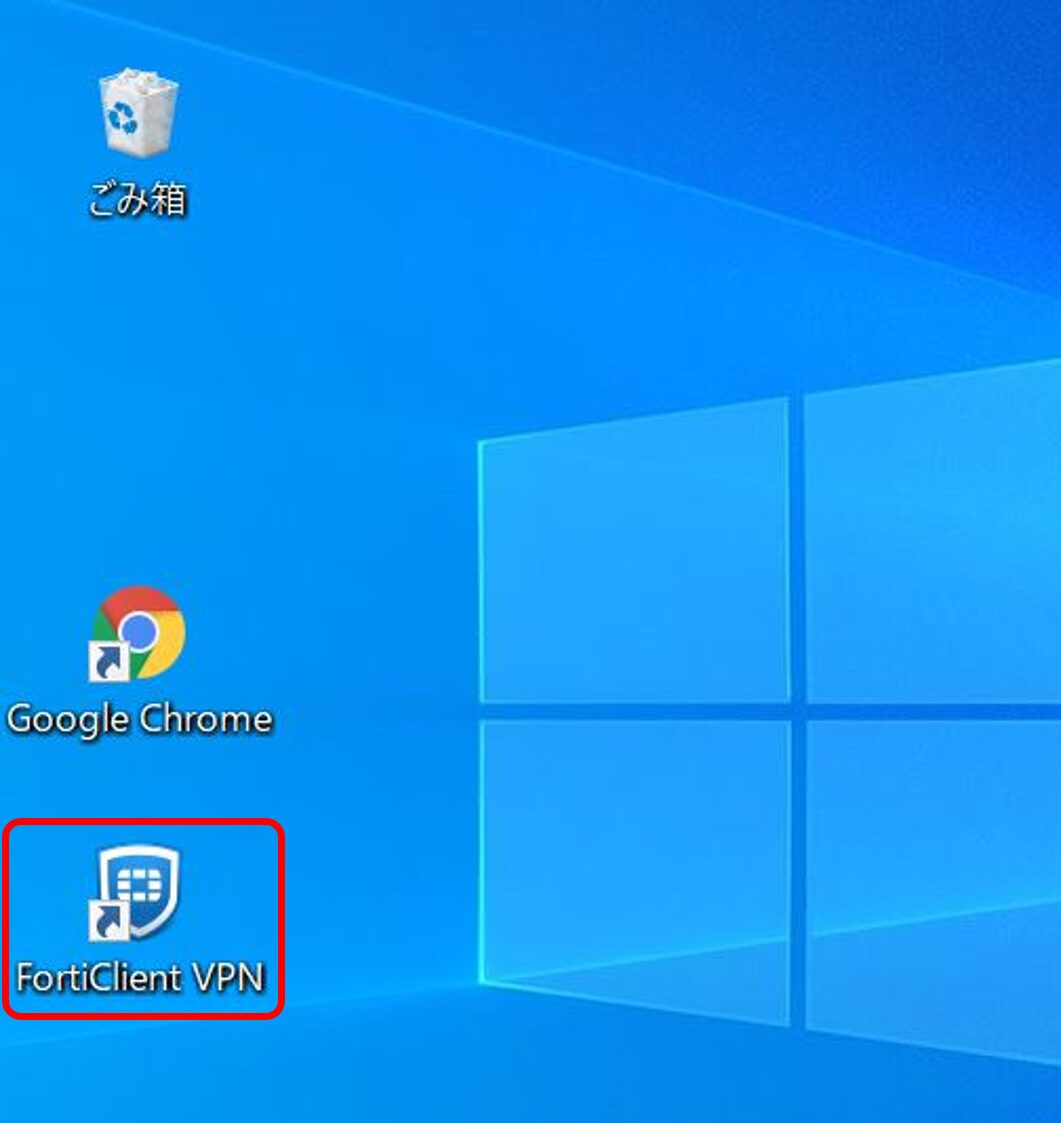Click the Google Chrome label text

(x=140, y=719)
